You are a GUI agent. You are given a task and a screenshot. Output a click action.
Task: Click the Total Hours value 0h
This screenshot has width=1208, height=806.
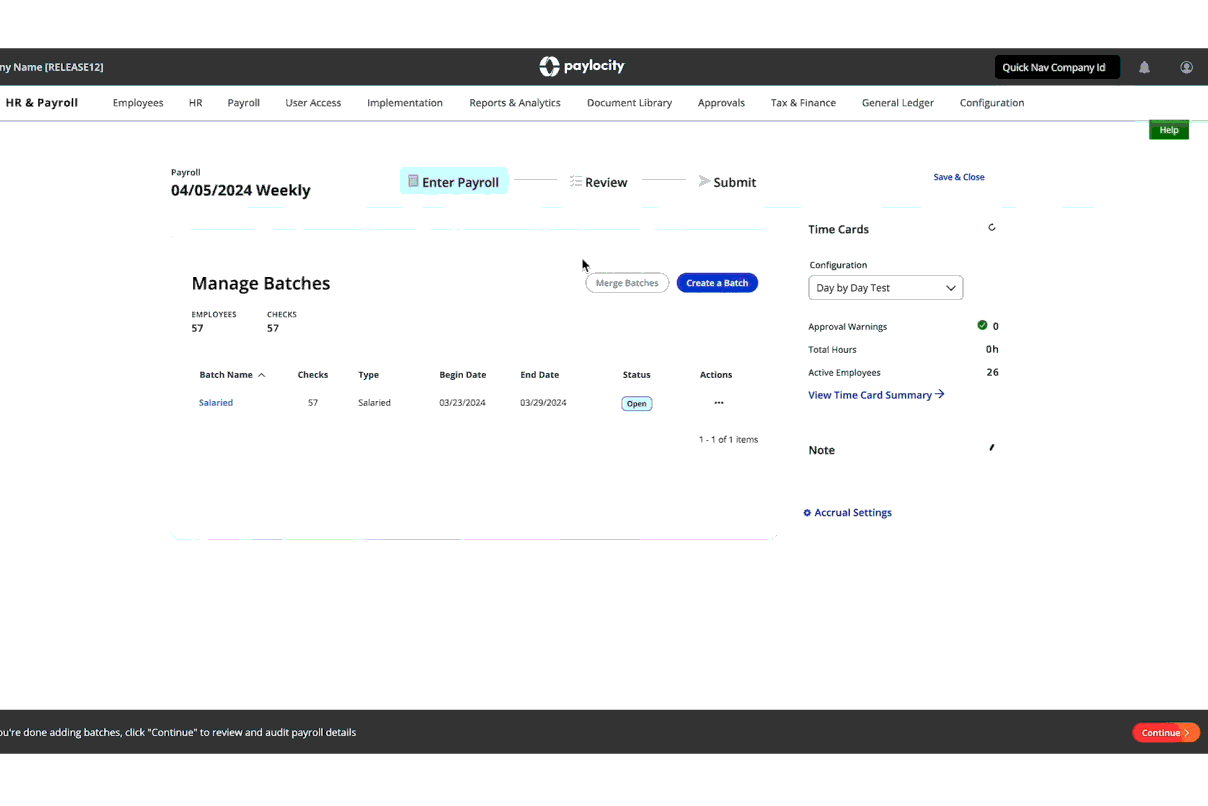992,349
